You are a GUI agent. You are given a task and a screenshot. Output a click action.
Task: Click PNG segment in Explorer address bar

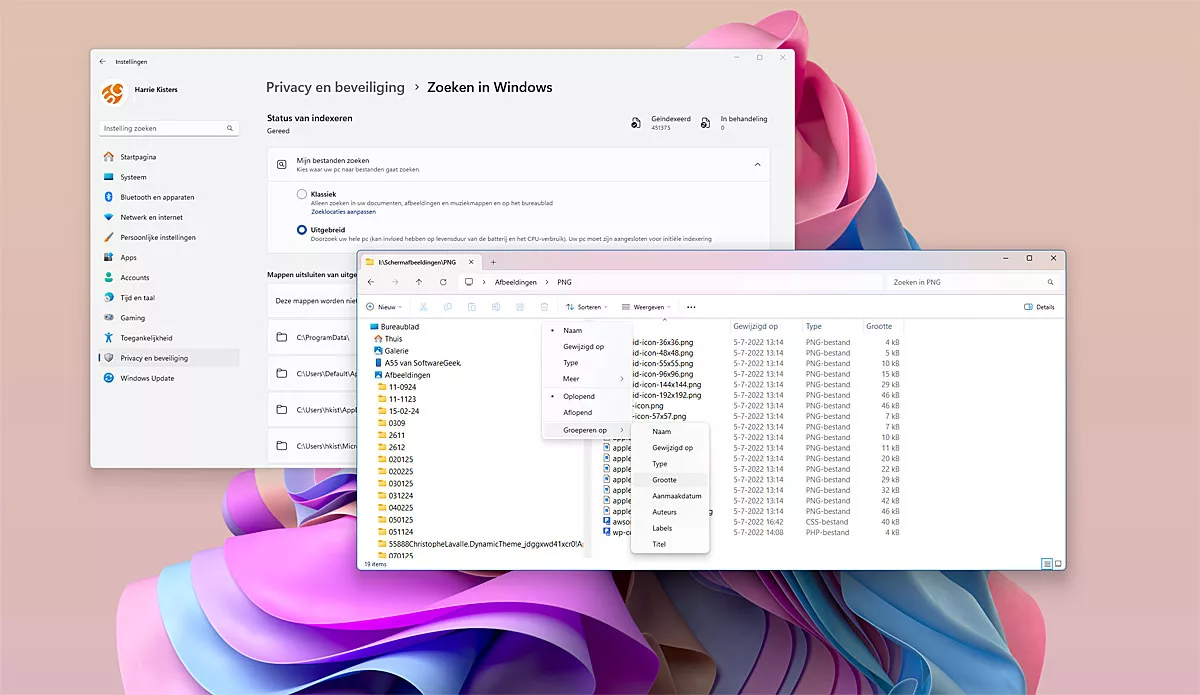click(564, 282)
